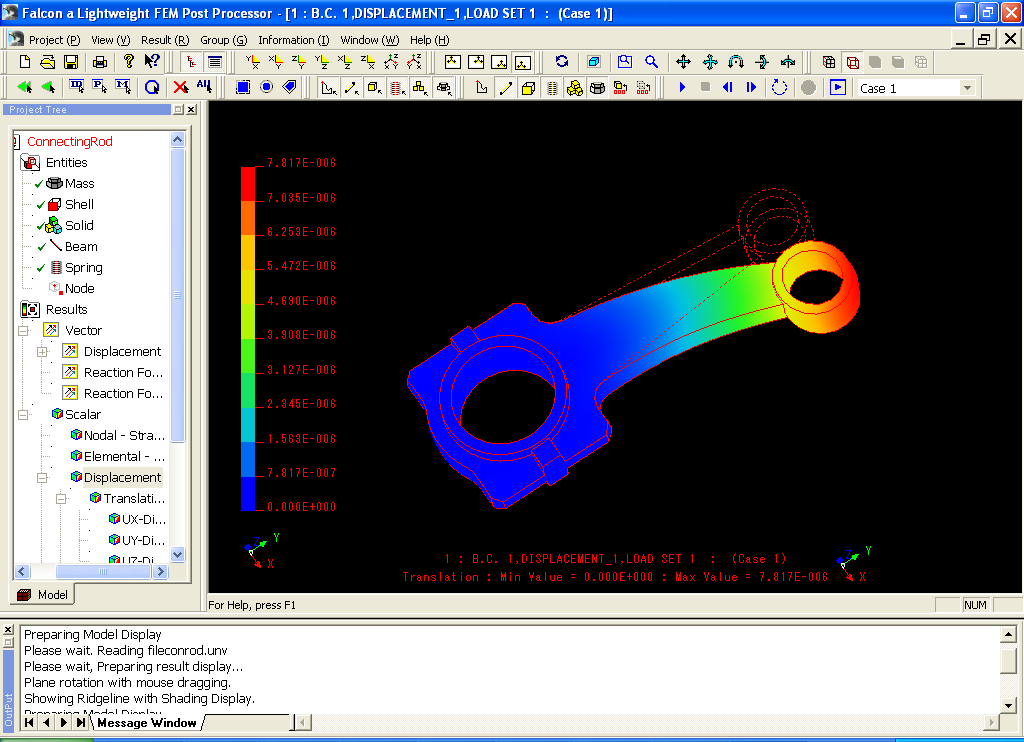Collapse the Scalar results node
Screen dimensions: 1024x742
(x=24, y=415)
